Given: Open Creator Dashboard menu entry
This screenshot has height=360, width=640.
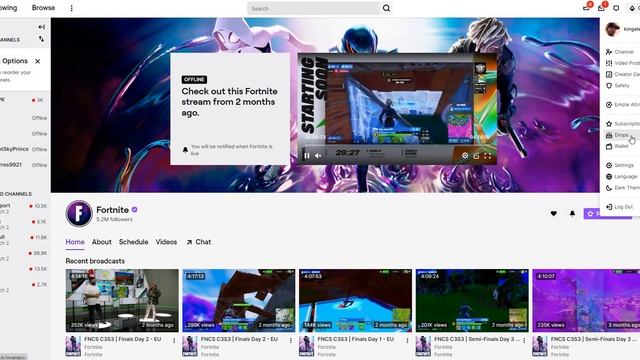Looking at the screenshot, I should pyautogui.click(x=622, y=74).
